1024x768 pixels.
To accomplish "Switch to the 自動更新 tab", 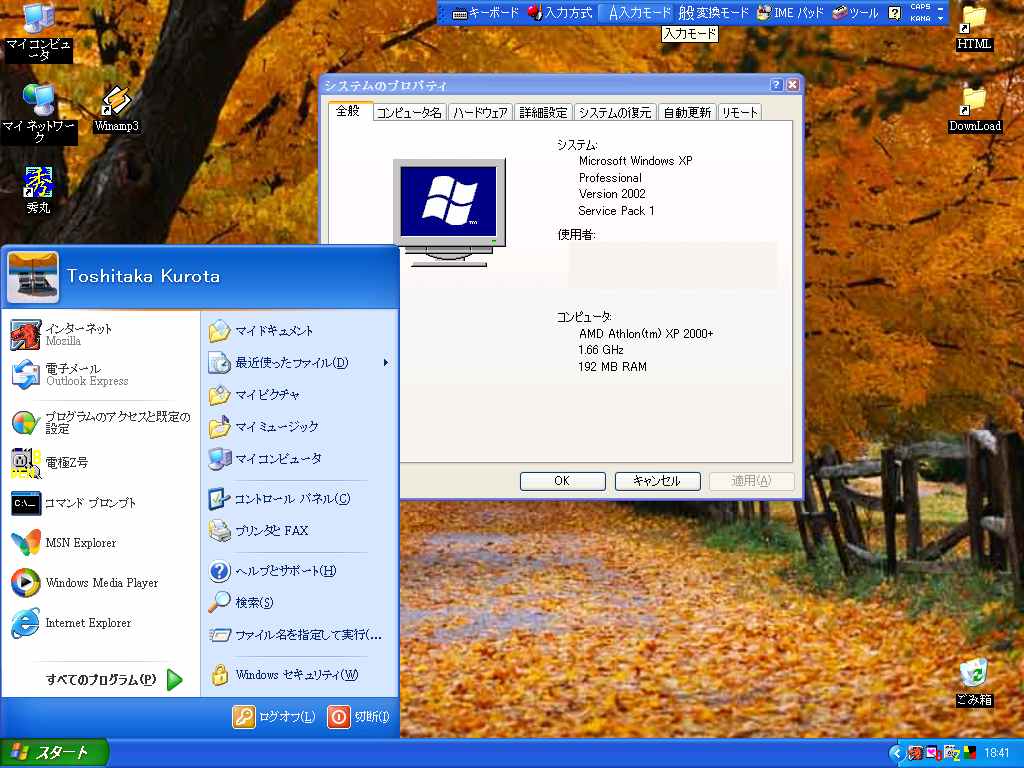I will [687, 112].
